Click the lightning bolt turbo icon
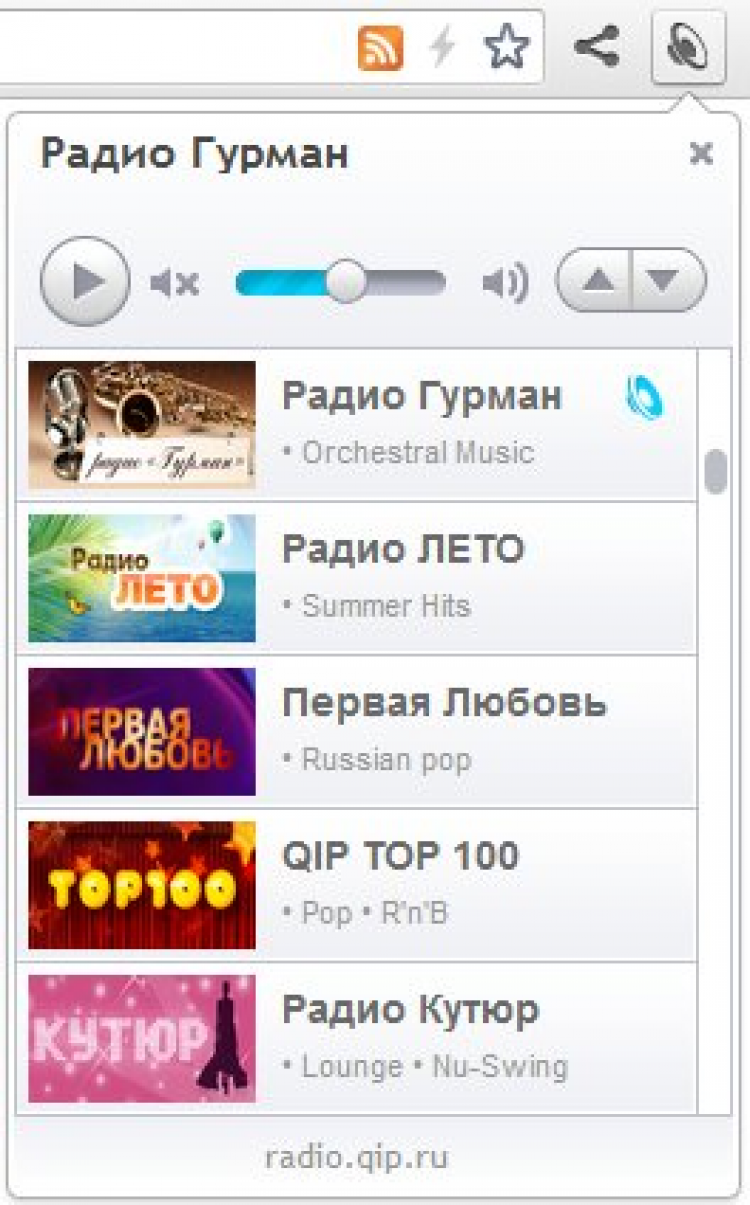Viewport: 750px width, 1205px height. (443, 47)
